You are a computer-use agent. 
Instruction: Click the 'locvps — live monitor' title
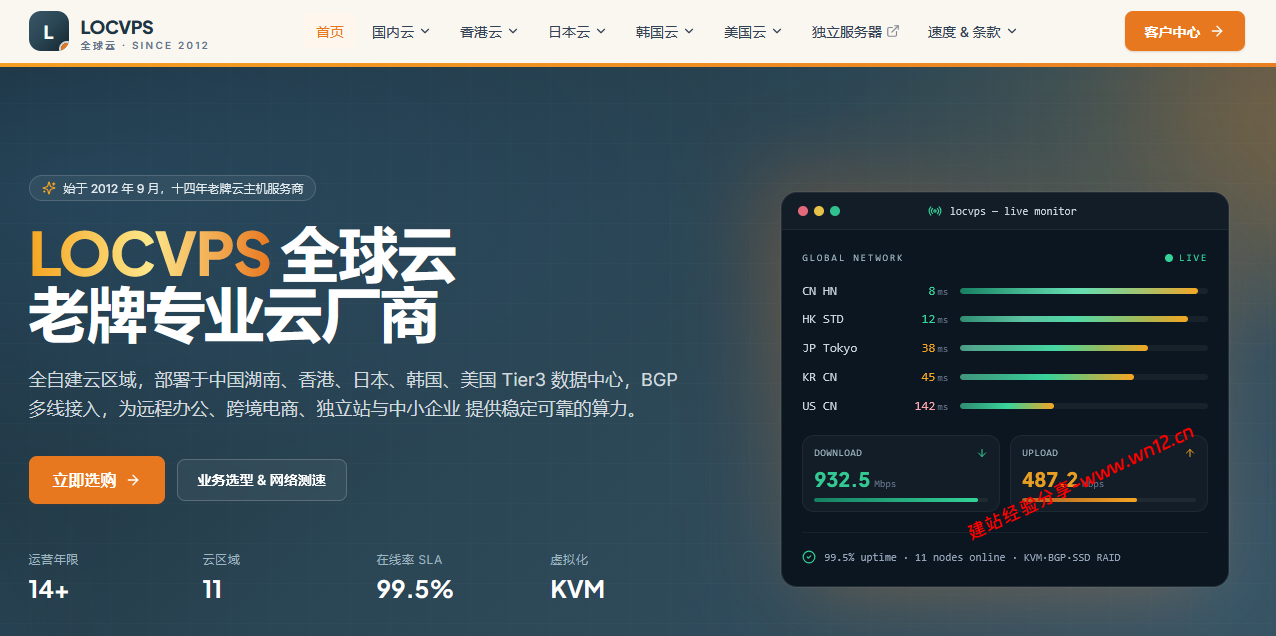1013,211
